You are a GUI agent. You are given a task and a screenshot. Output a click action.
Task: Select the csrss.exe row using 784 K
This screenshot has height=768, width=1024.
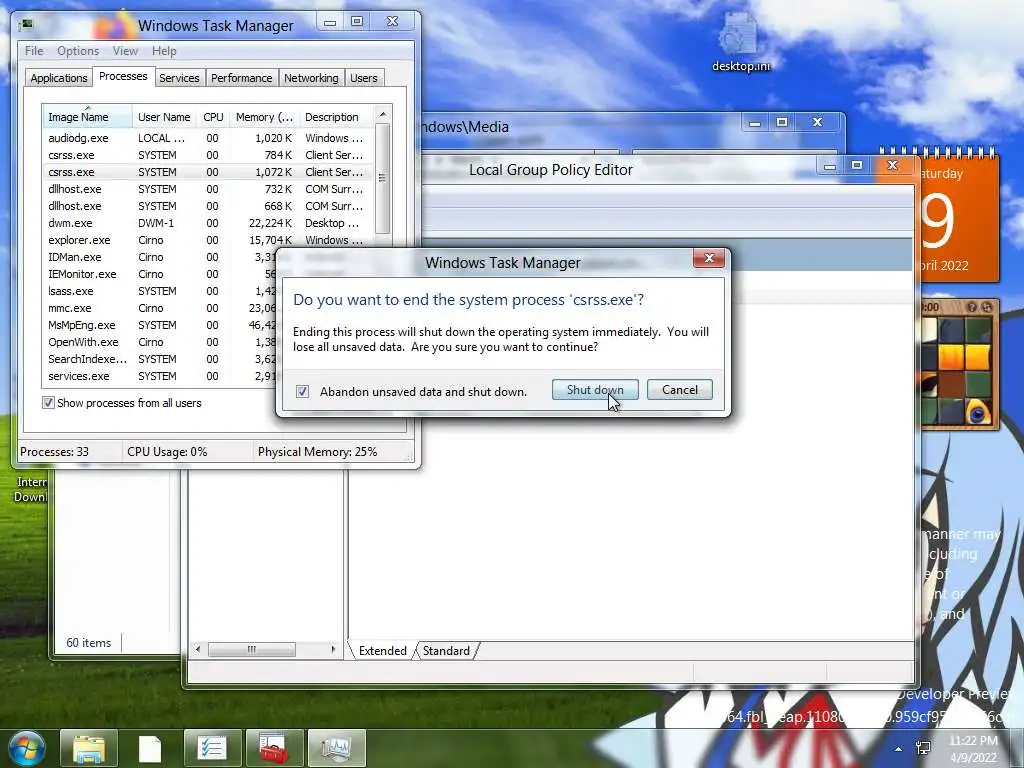(x=208, y=155)
